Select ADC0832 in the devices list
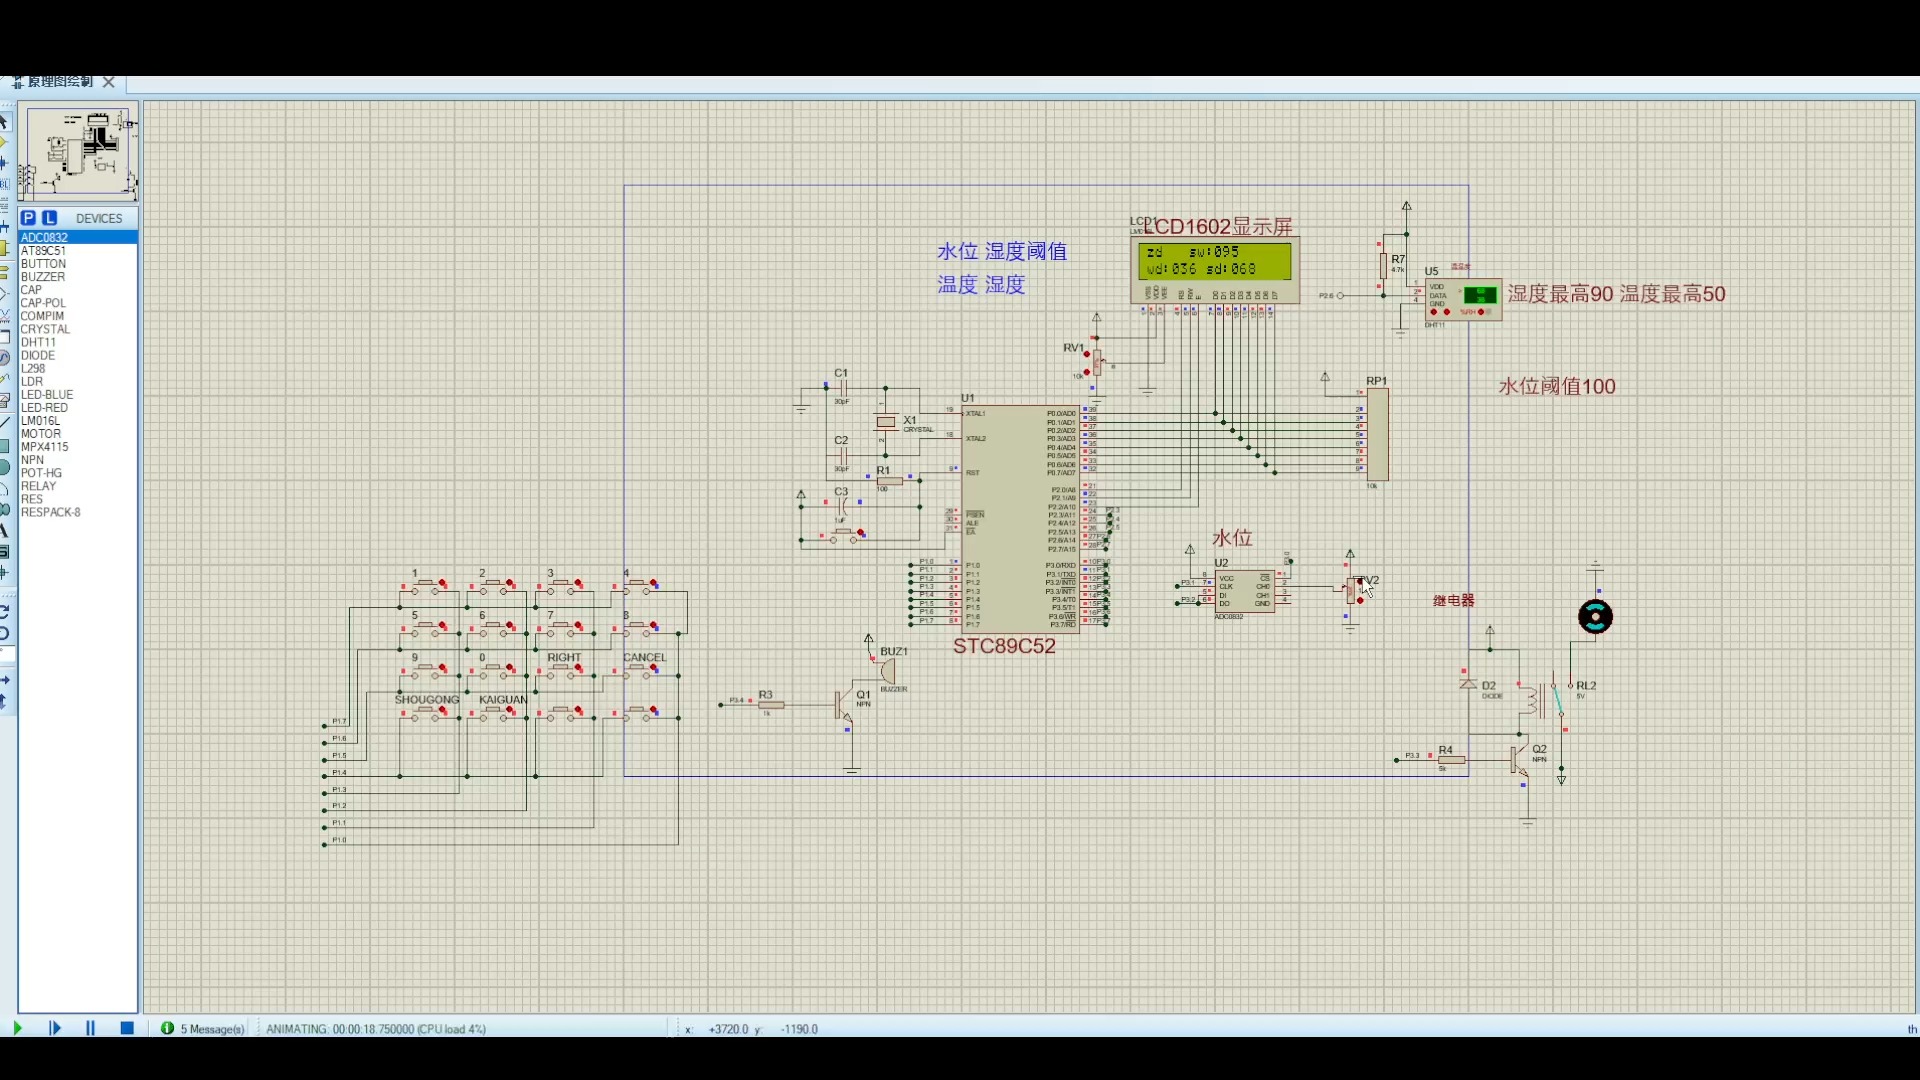This screenshot has height=1080, width=1920. 77,237
